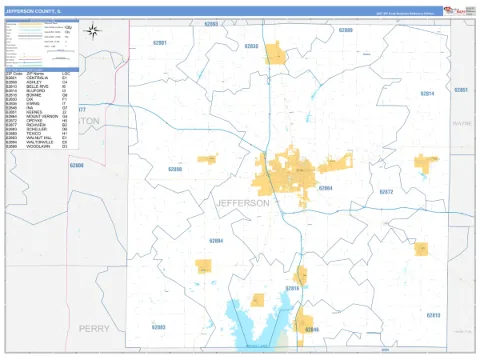Click the compass rose north indicator
Image resolution: width=480 pixels, height=360 pixels.
coord(93,31)
